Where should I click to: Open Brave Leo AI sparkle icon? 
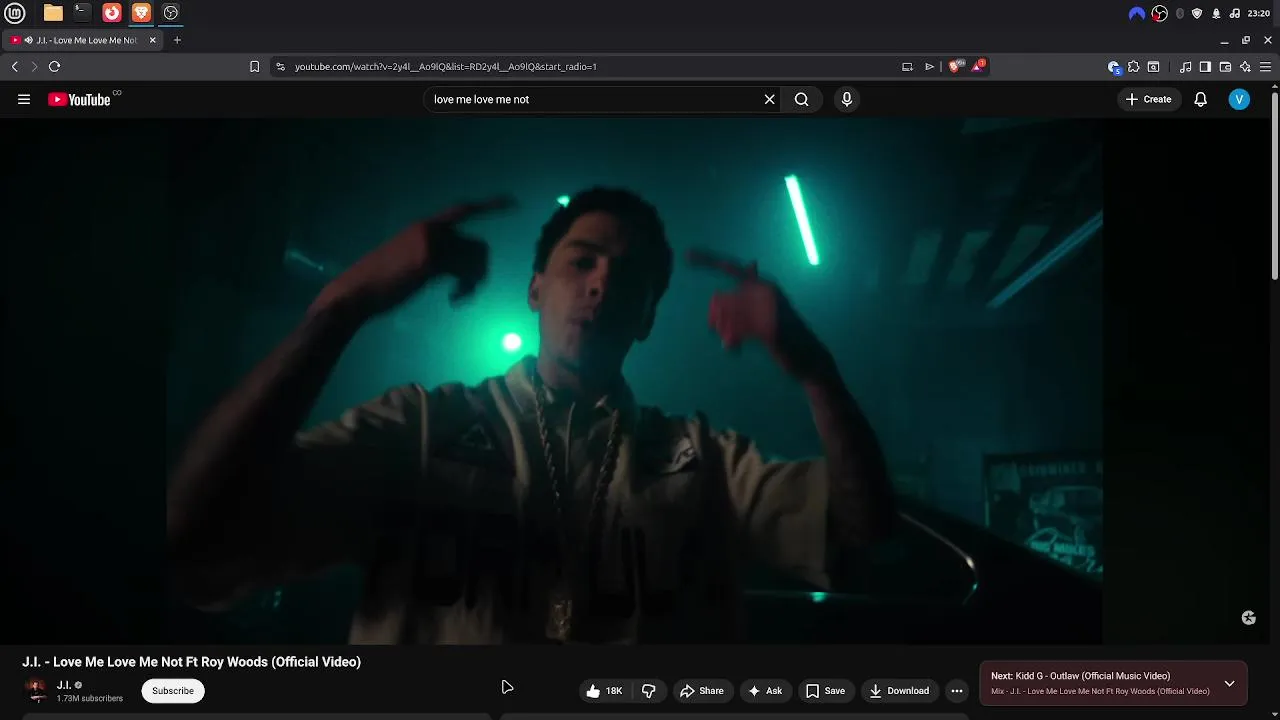[1245, 67]
